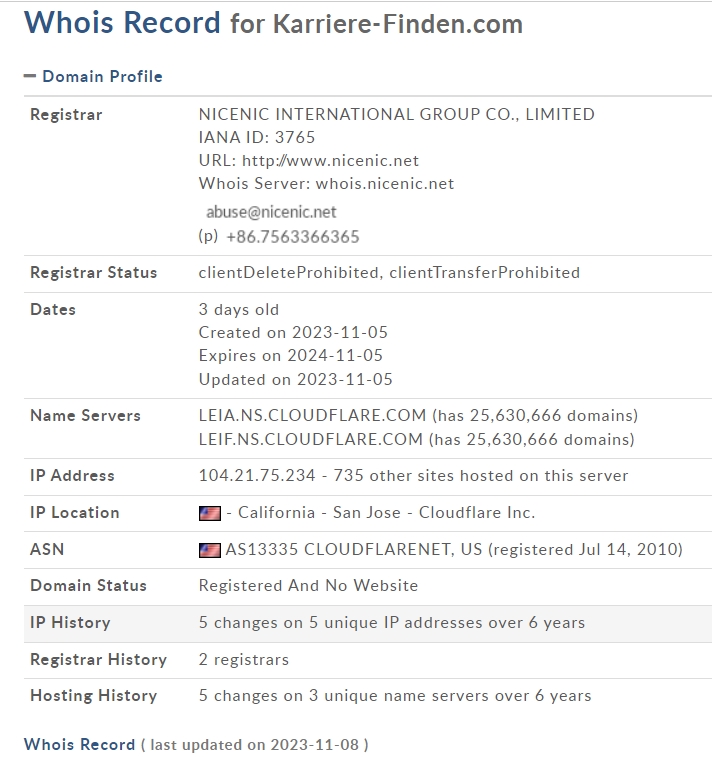Click the US flag in IP Location row
The width and height of the screenshot is (712, 757).
(x=209, y=513)
